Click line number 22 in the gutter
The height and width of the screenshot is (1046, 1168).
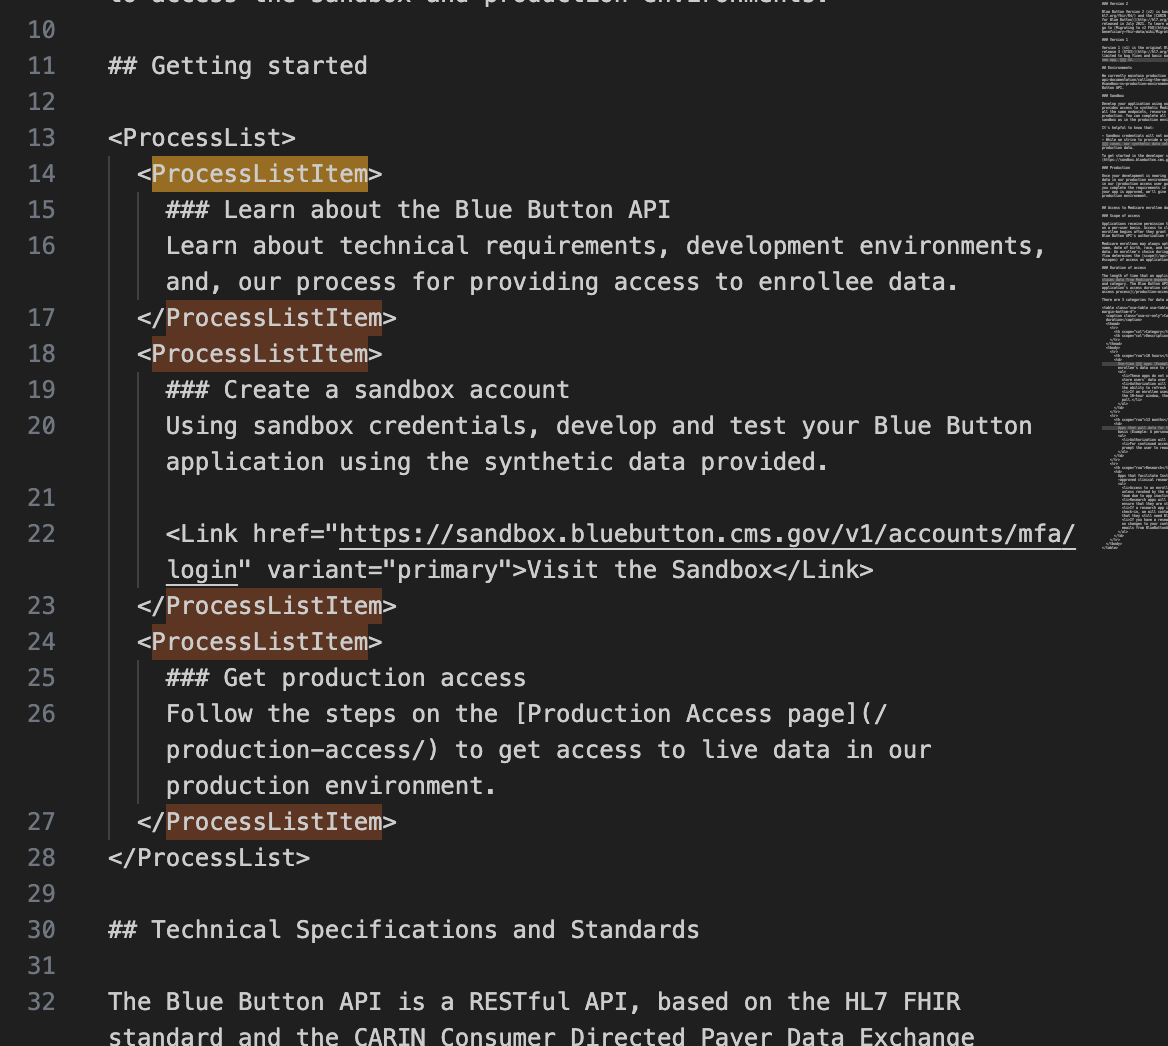(x=42, y=534)
